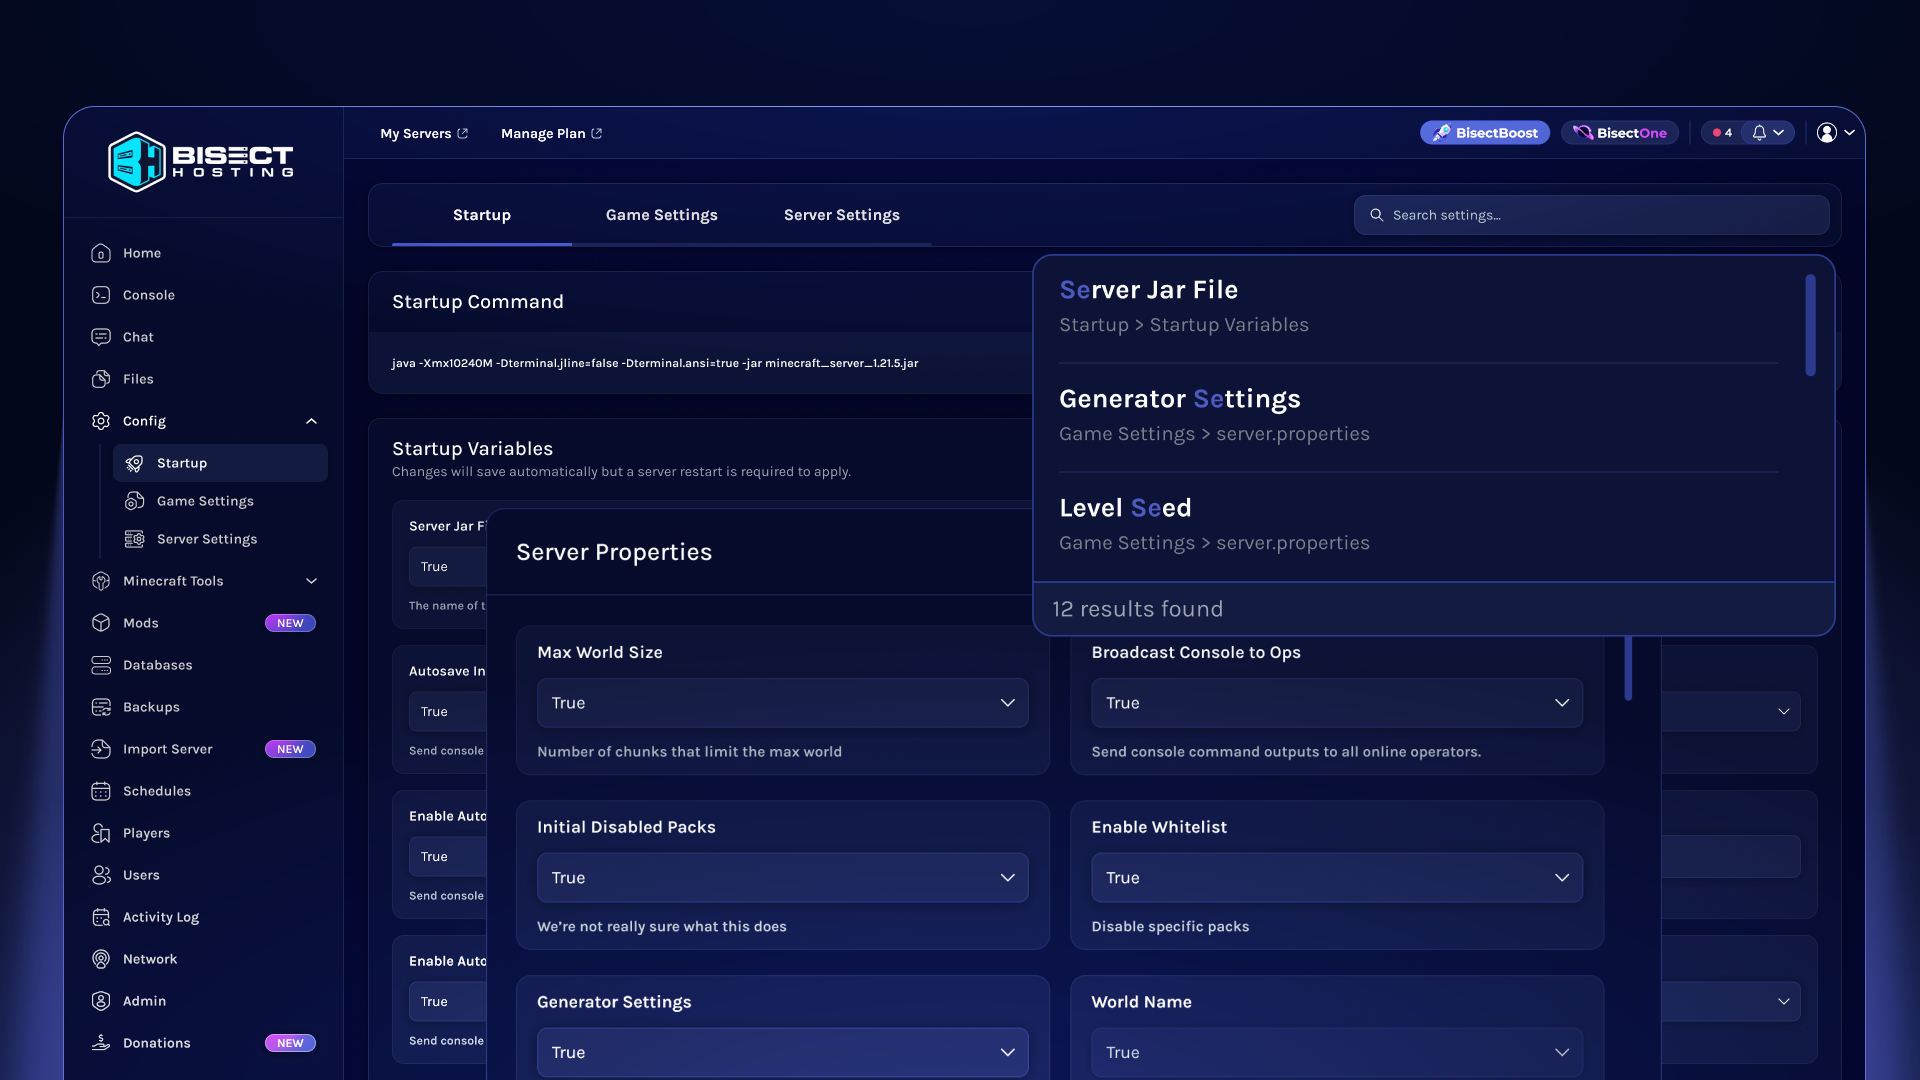Open the Broadcast Console to Ops dropdown
The height and width of the screenshot is (1080, 1920).
tap(1337, 703)
